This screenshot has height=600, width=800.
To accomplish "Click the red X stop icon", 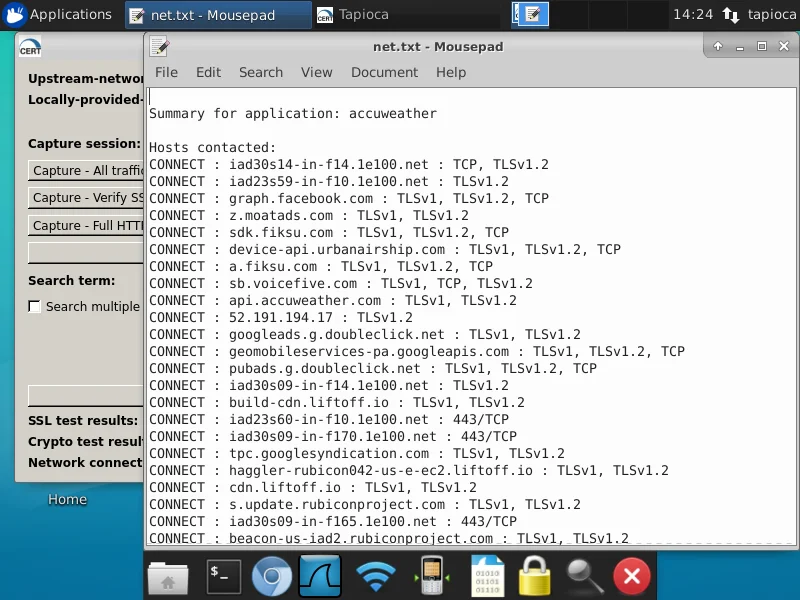I will (631, 575).
